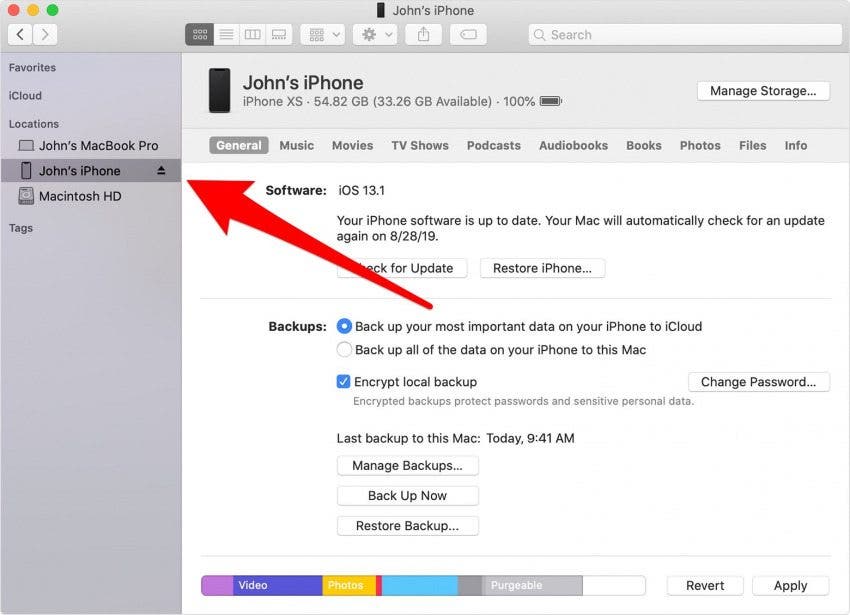Image resolution: width=850 pixels, height=615 pixels.
Task: Click the Photos segment of storage bar
Action: pyautogui.click(x=349, y=586)
